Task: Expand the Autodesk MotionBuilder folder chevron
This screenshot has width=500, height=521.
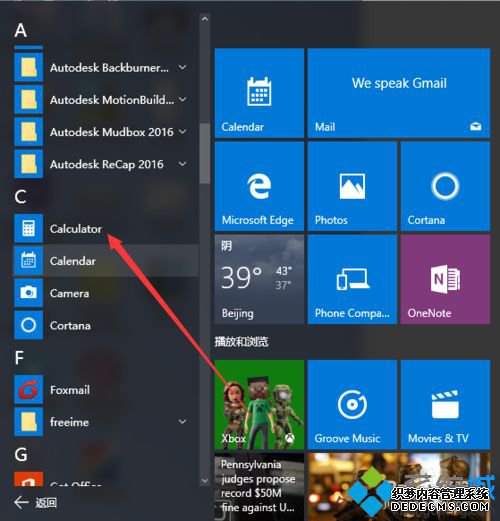Action: pyautogui.click(x=182, y=99)
